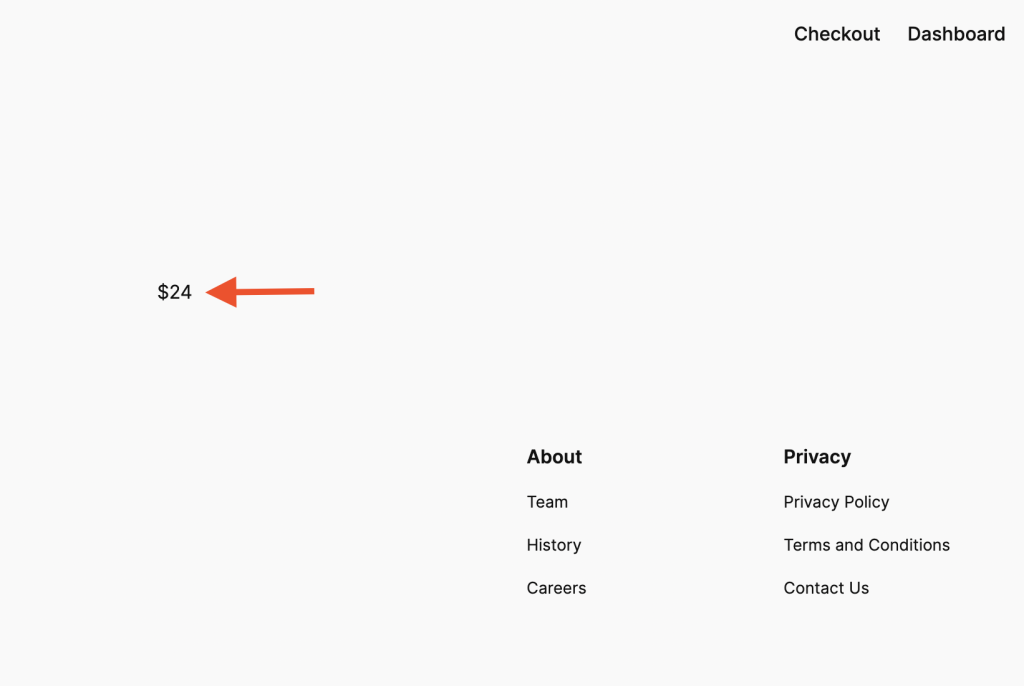Click Checkout in the top navigation
The image size is (1024, 686).
pyautogui.click(x=837, y=34)
